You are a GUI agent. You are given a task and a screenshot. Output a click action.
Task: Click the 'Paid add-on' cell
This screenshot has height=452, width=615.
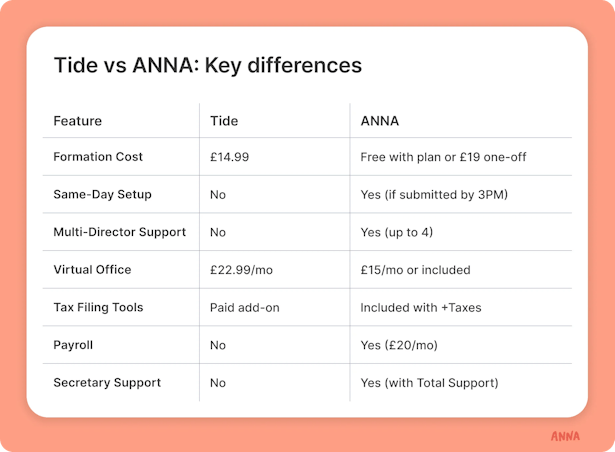click(245, 308)
